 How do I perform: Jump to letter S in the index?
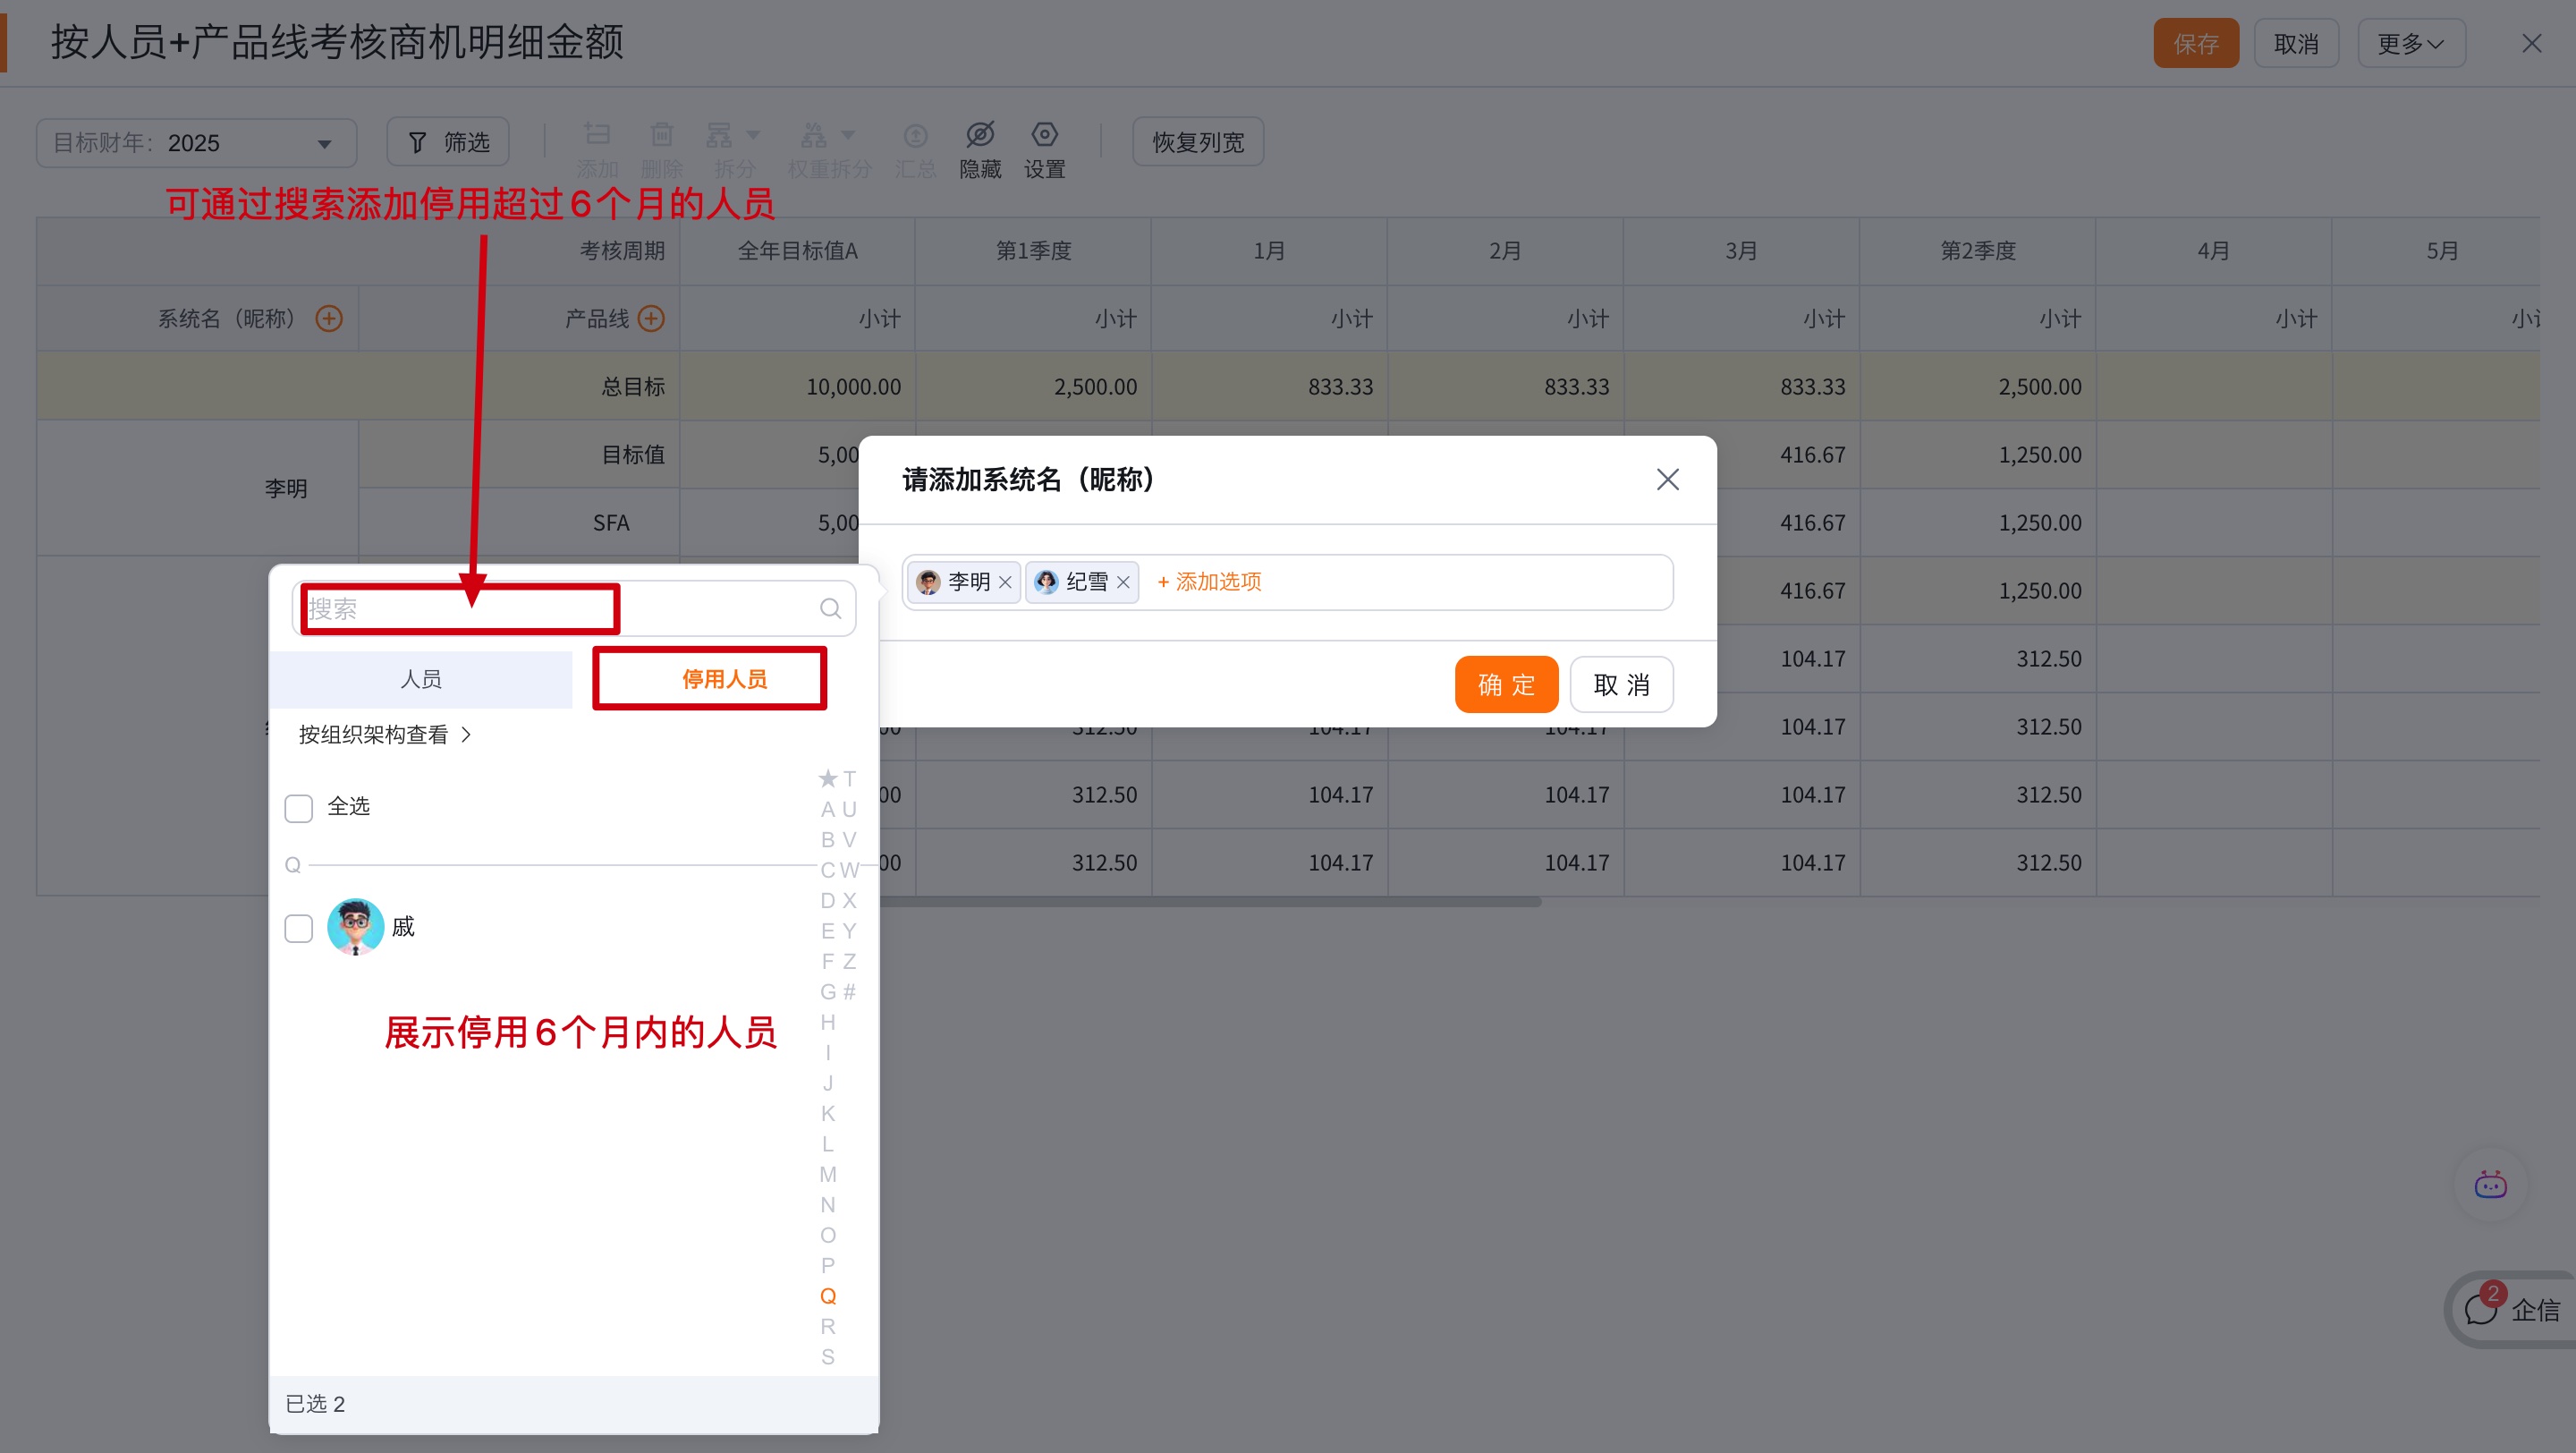pos(827,1358)
